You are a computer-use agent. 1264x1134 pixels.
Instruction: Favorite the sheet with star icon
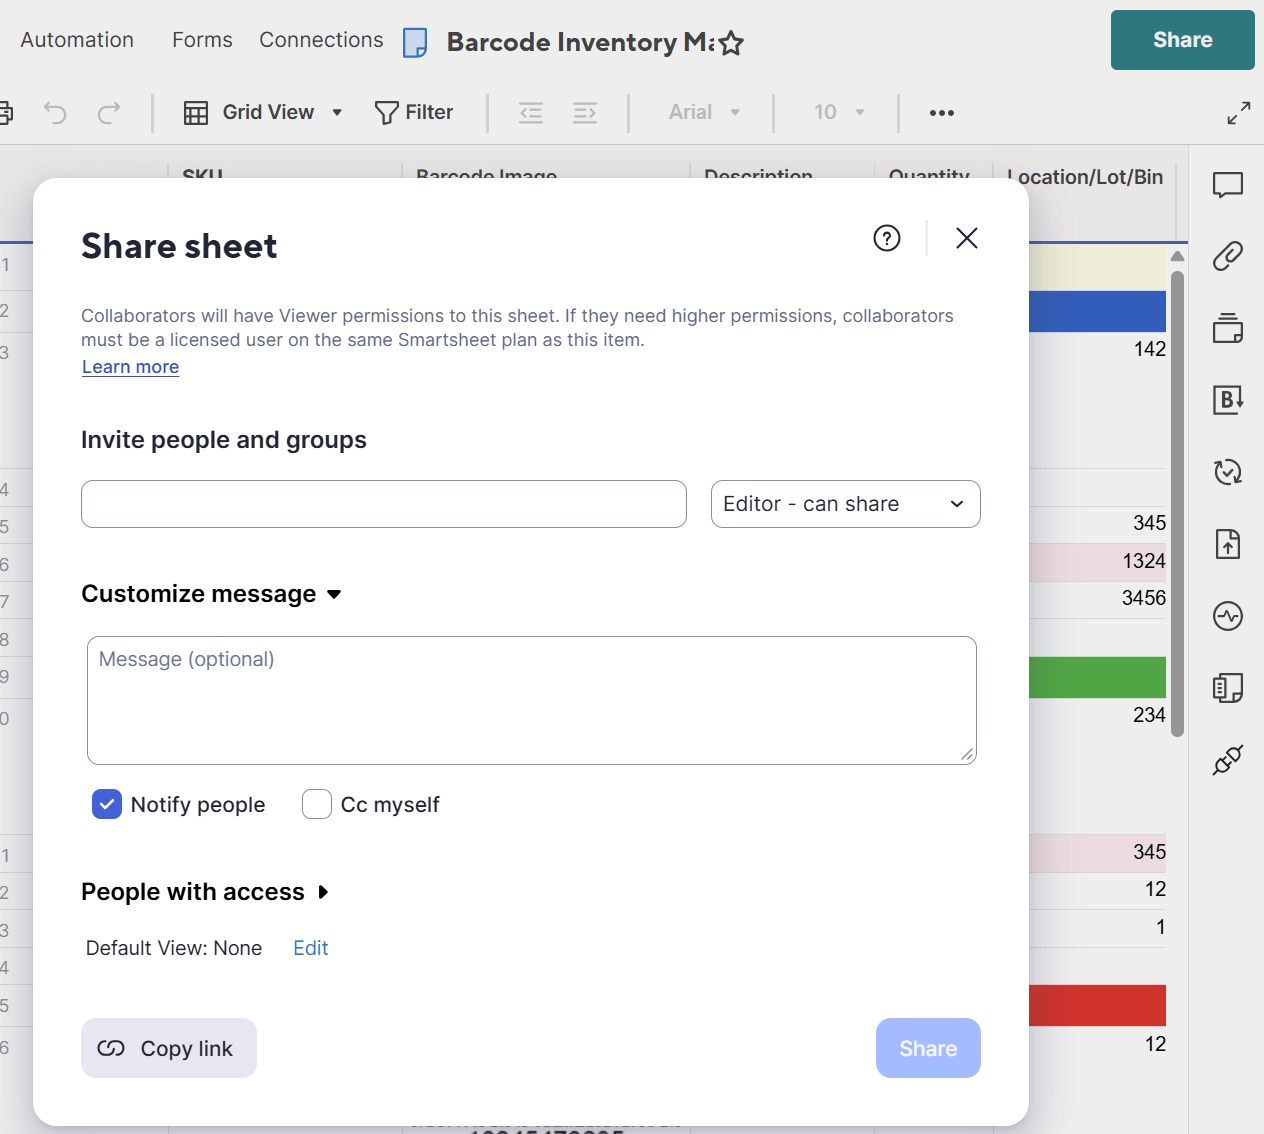731,43
